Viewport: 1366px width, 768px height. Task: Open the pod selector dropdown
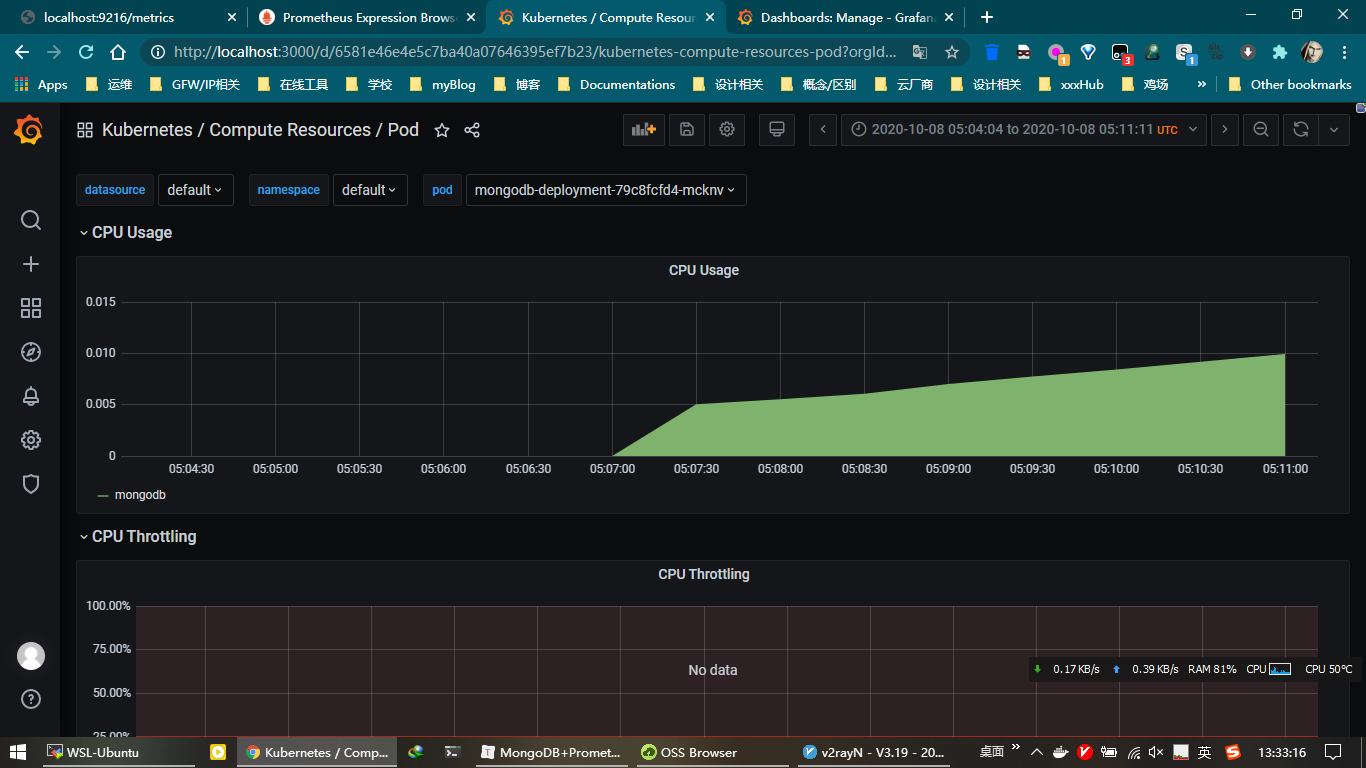[x=605, y=190]
